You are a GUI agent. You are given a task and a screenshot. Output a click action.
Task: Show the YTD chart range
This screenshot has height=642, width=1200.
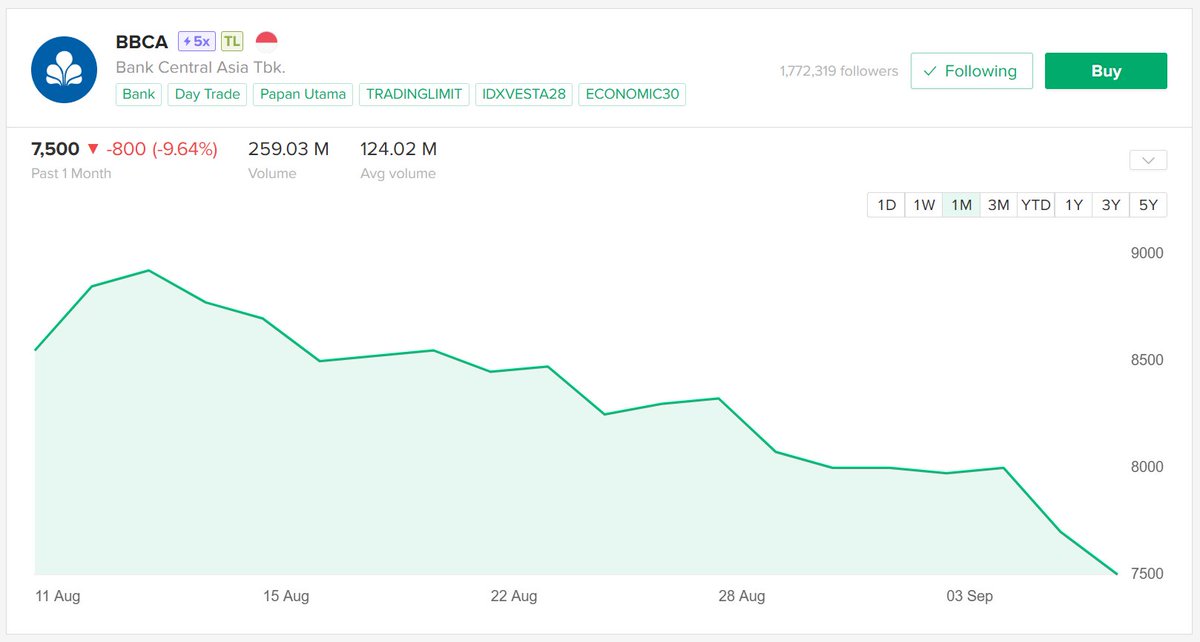tap(1036, 205)
